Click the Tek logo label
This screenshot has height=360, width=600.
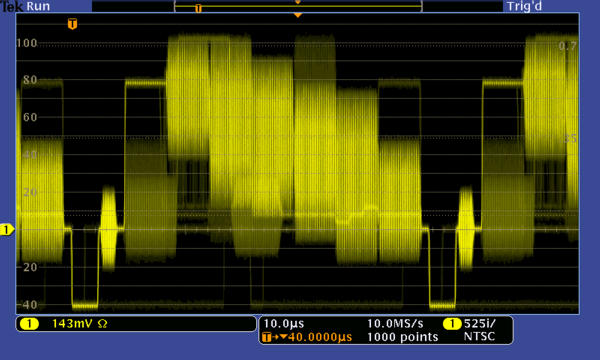click(x=10, y=6)
